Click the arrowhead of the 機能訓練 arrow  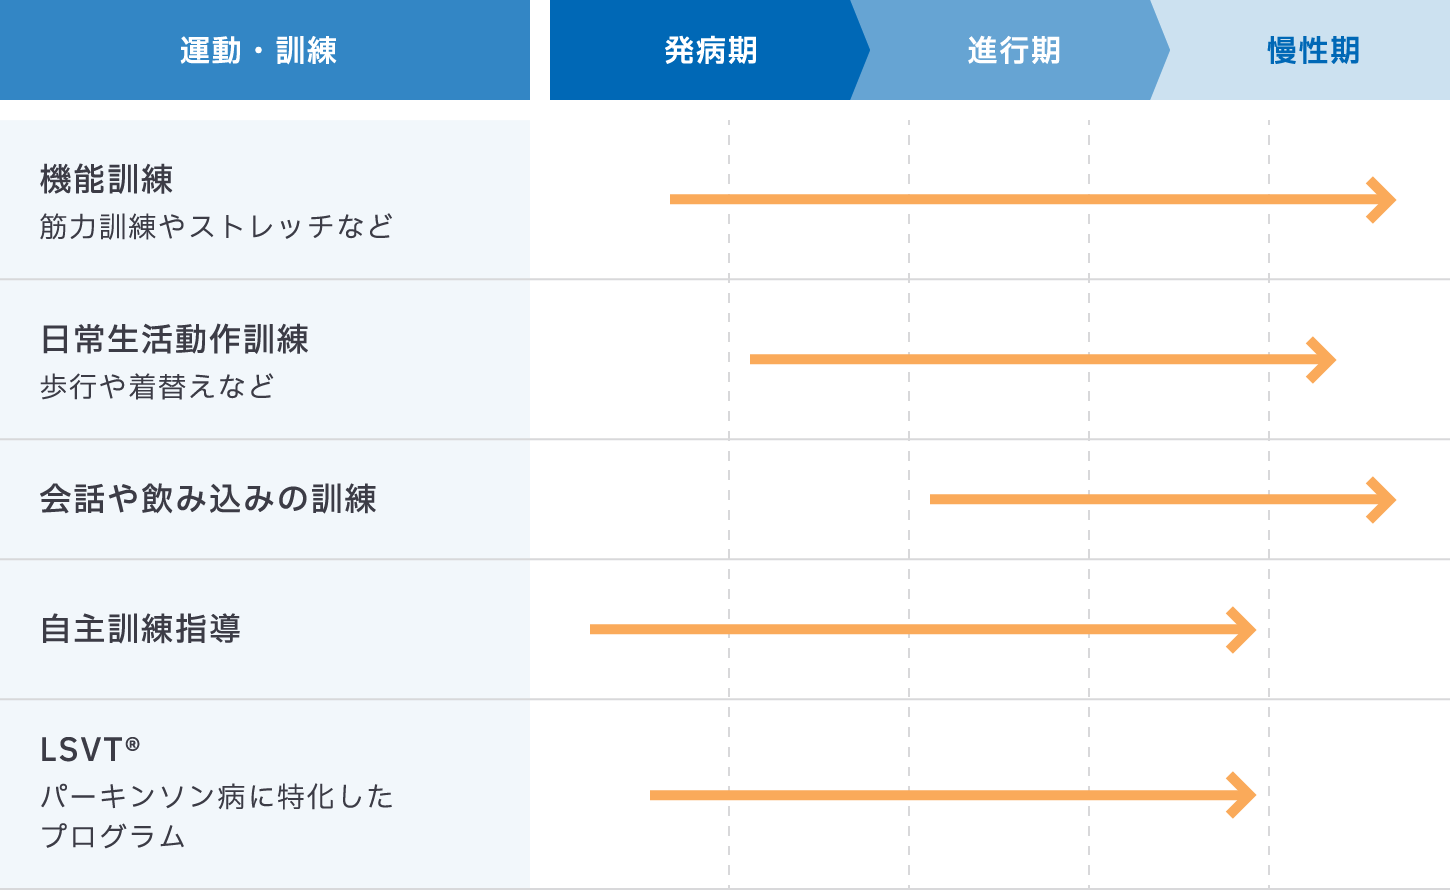click(1384, 199)
